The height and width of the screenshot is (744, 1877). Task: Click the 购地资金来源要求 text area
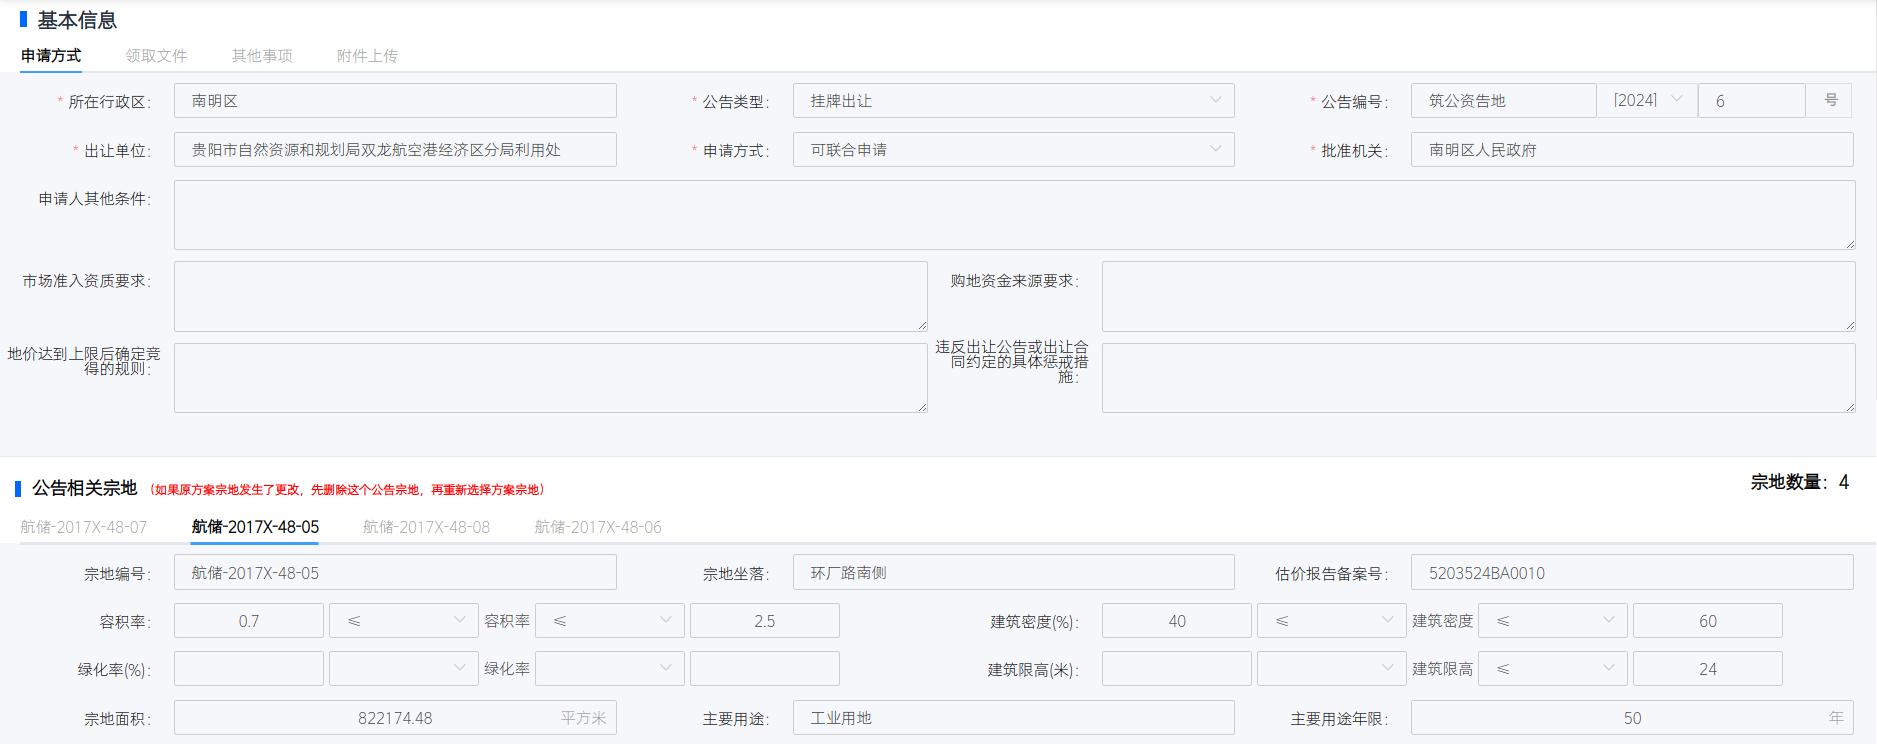coord(1479,297)
